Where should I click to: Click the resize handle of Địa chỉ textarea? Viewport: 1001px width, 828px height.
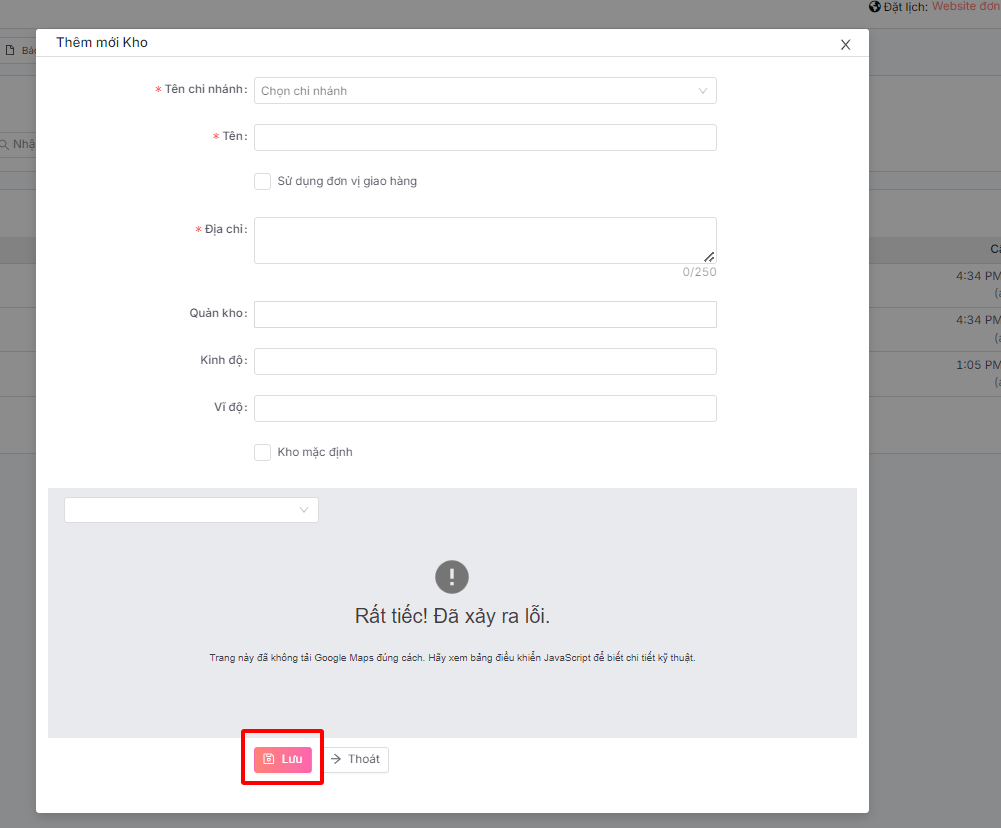pos(709,256)
